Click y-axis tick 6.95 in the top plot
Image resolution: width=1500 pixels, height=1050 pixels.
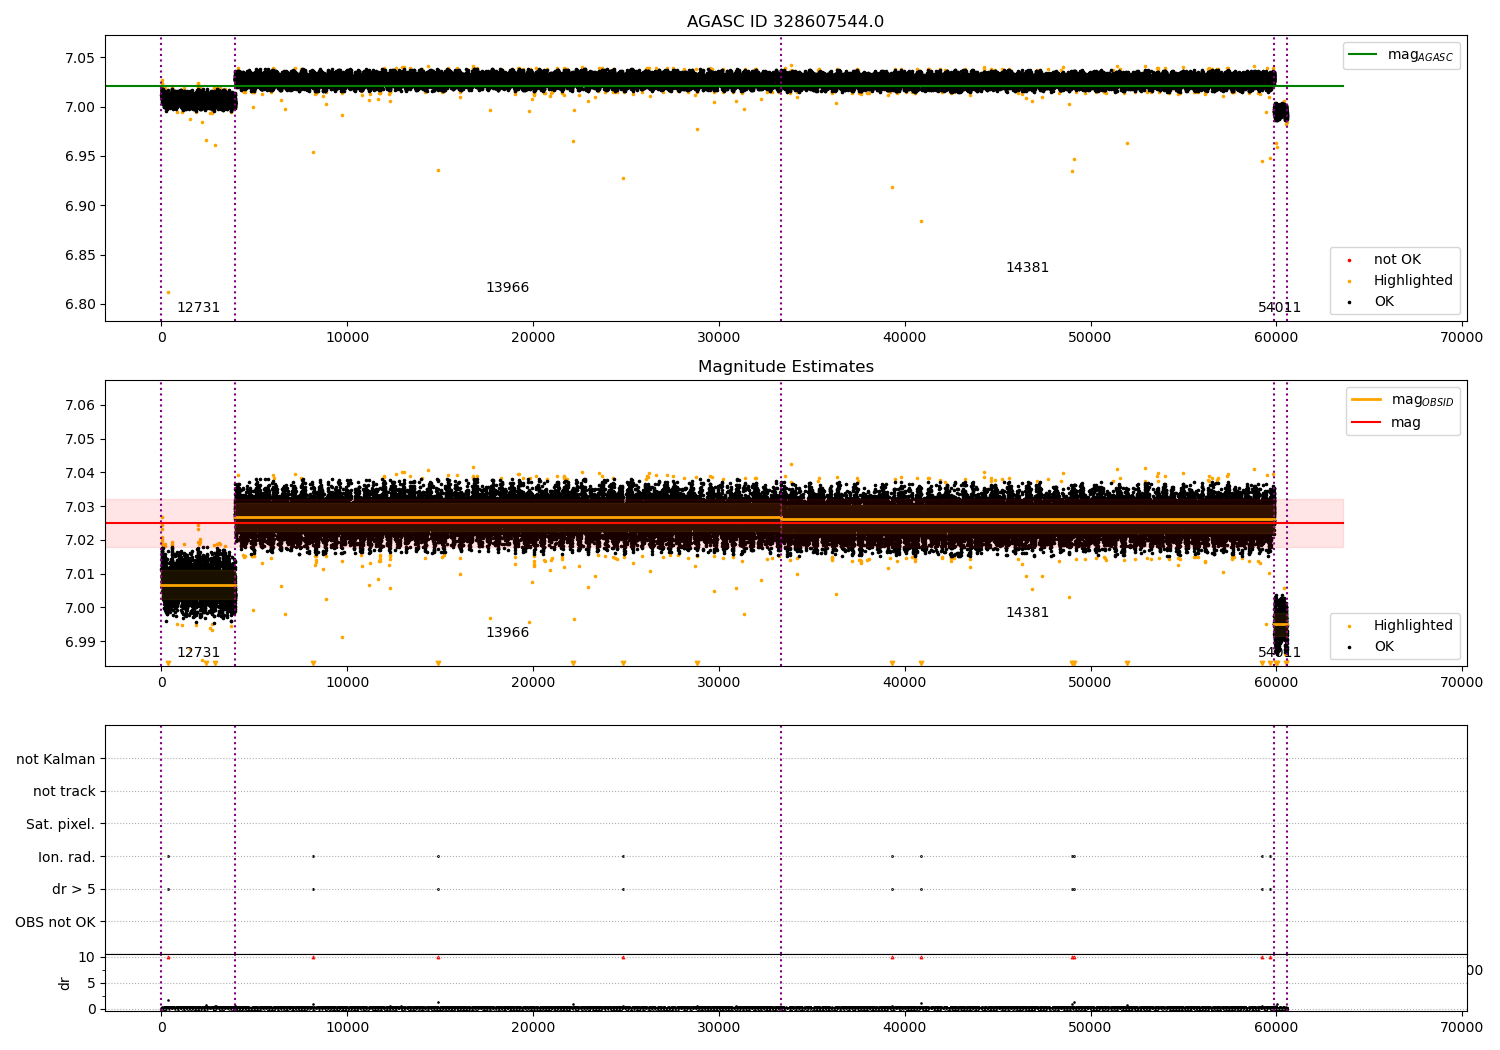coord(80,157)
